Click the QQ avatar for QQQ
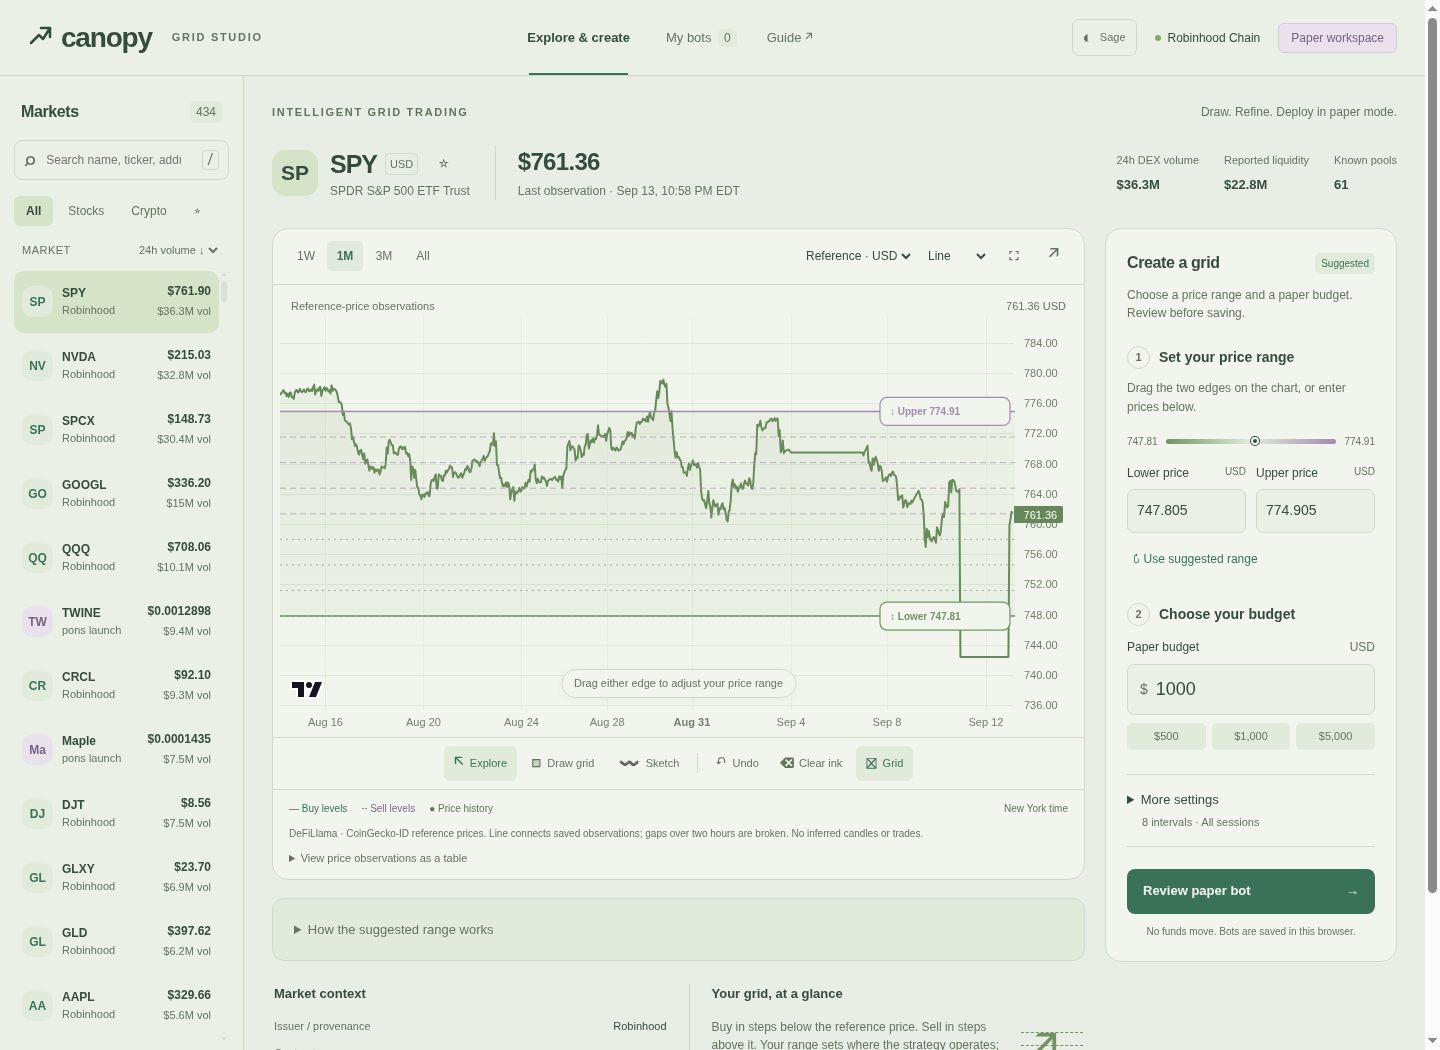 pos(37,558)
